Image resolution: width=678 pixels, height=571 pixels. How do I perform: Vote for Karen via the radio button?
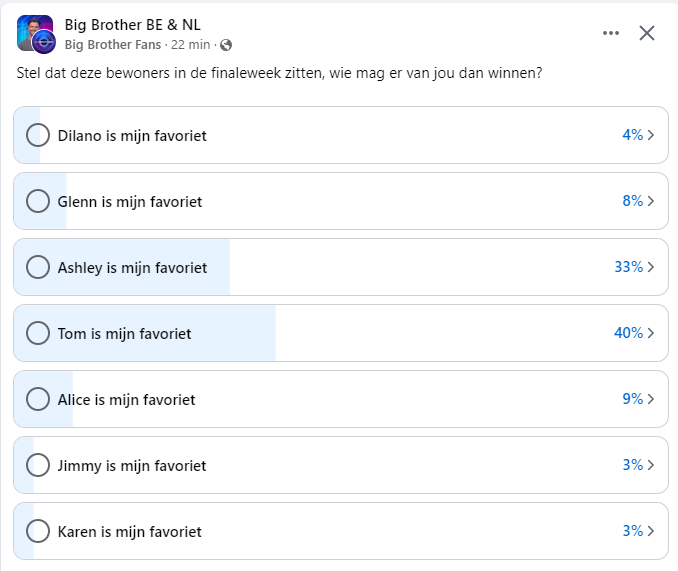tap(38, 531)
